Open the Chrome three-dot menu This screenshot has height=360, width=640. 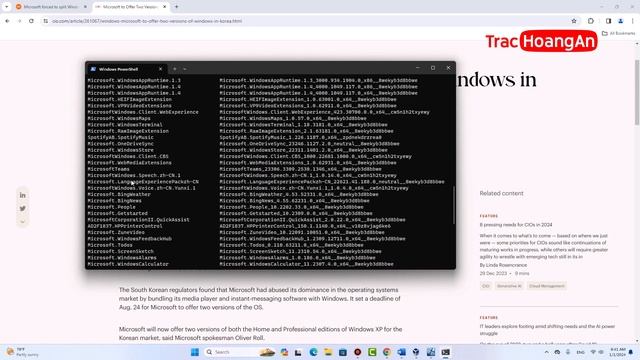pyautogui.click(x=633, y=21)
